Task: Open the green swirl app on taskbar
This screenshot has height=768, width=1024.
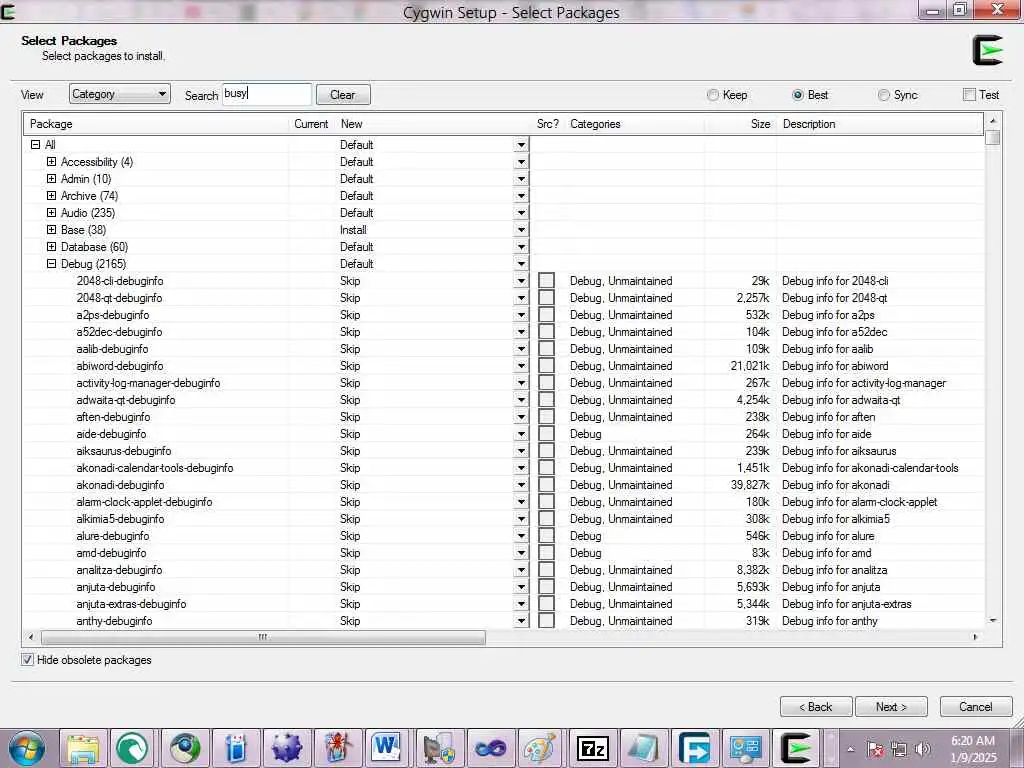Action: click(x=134, y=748)
